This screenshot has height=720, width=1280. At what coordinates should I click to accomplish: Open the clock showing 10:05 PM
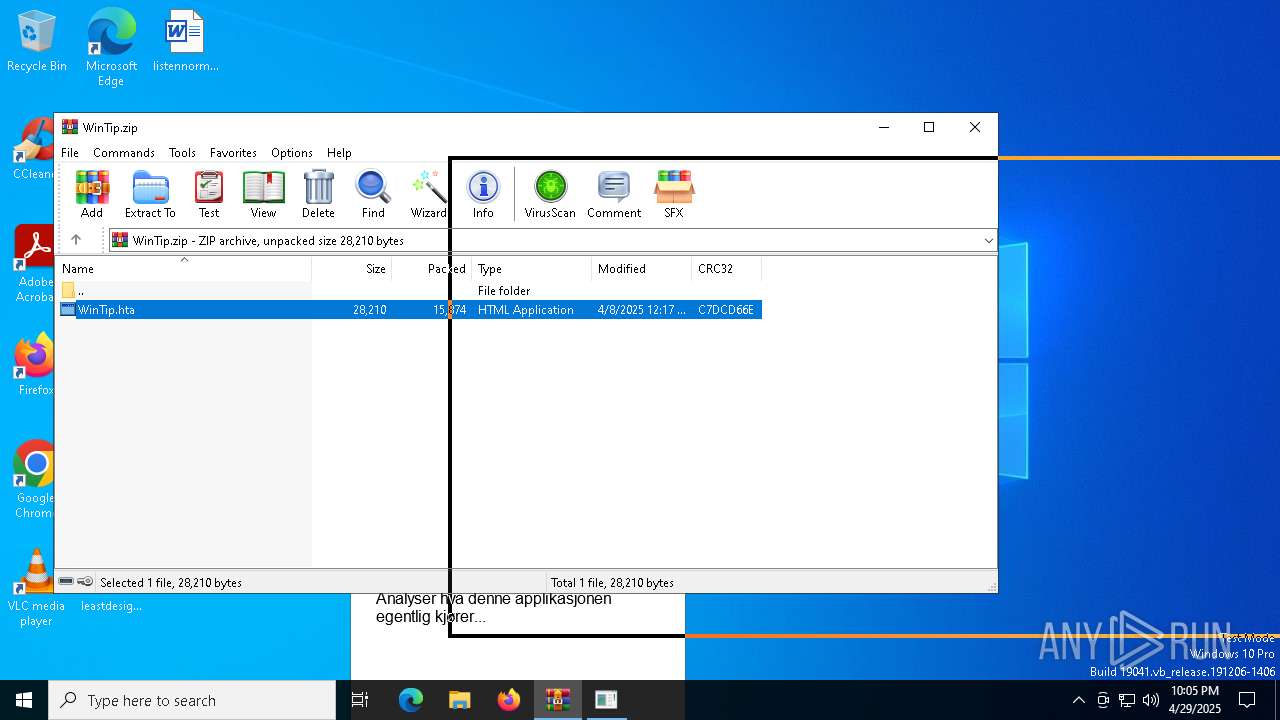[x=1195, y=700]
